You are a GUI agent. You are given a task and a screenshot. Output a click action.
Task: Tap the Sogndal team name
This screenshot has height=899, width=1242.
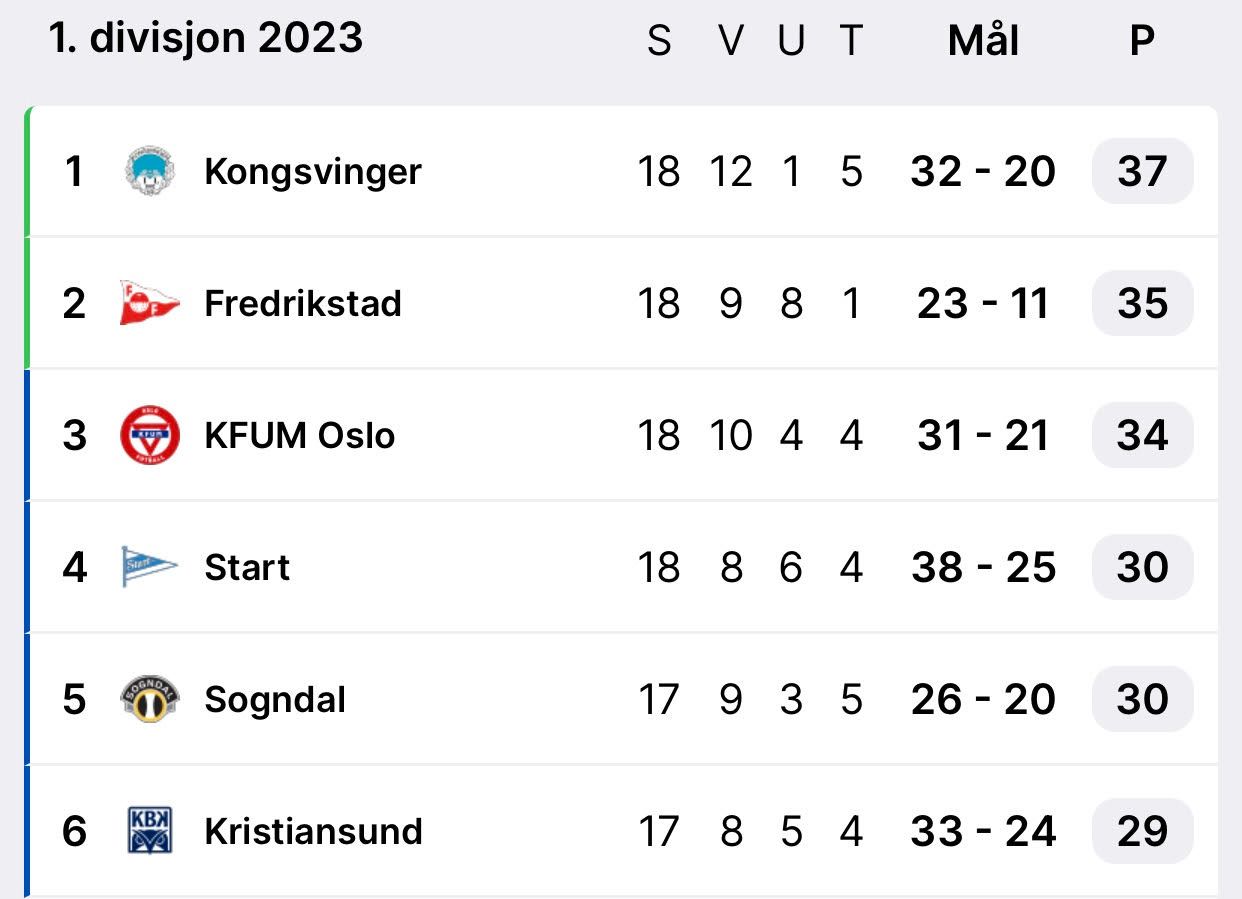coord(275,699)
